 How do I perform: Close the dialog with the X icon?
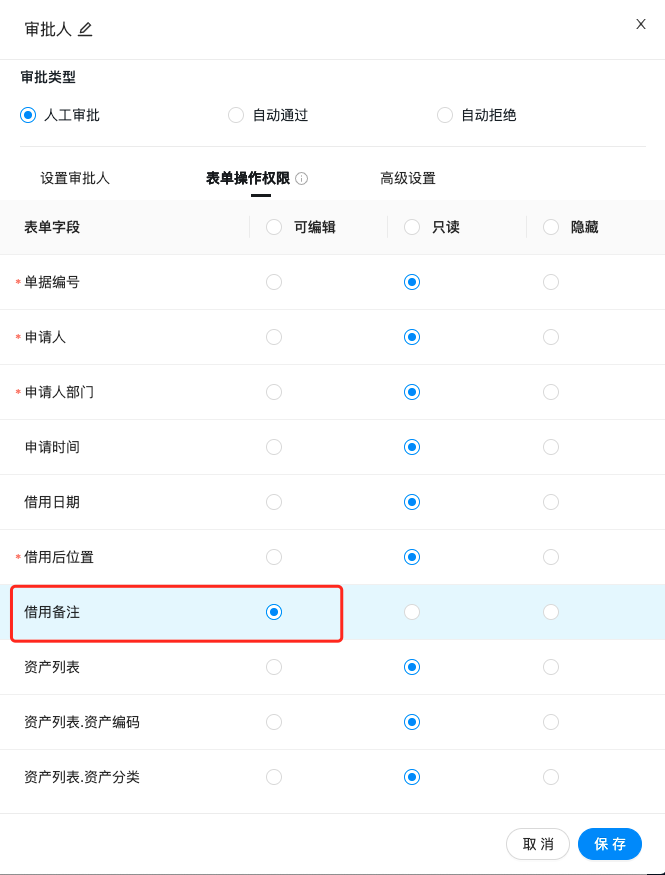click(x=641, y=24)
